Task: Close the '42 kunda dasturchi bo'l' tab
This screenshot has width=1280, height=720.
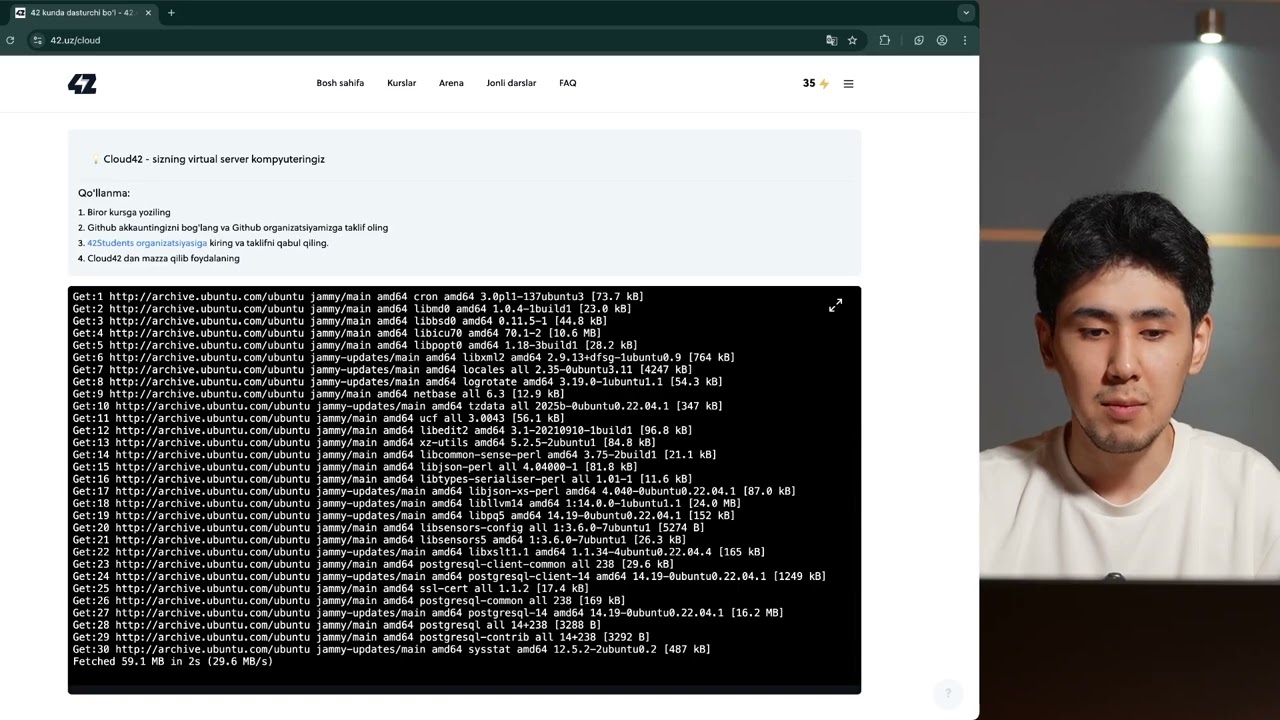Action: coord(148,13)
